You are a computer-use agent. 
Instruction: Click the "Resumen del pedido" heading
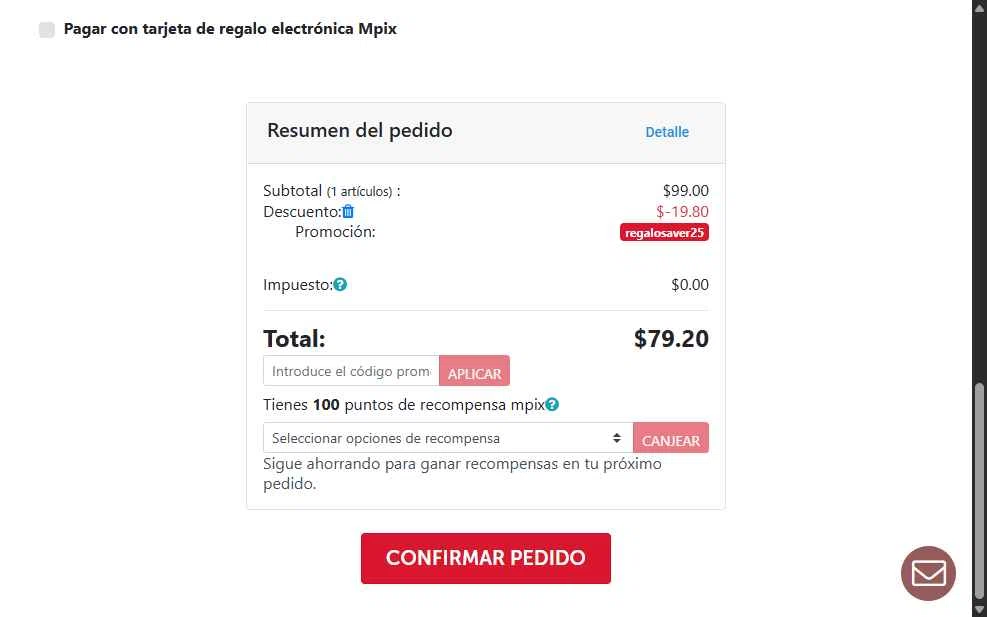pos(360,131)
